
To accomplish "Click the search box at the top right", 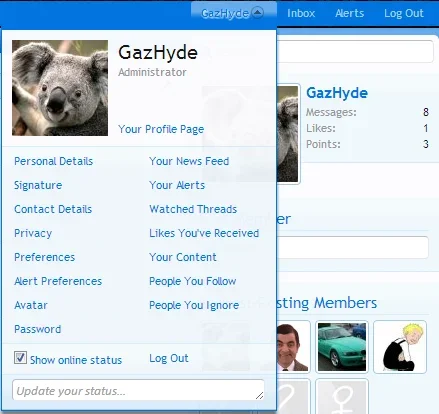I will tap(355, 51).
